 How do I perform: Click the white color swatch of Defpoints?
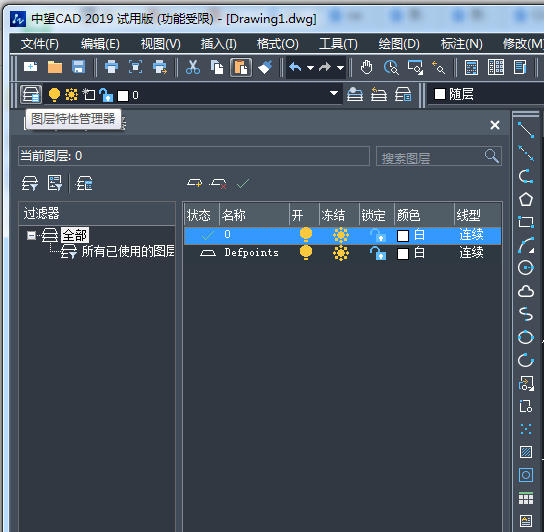point(403,253)
